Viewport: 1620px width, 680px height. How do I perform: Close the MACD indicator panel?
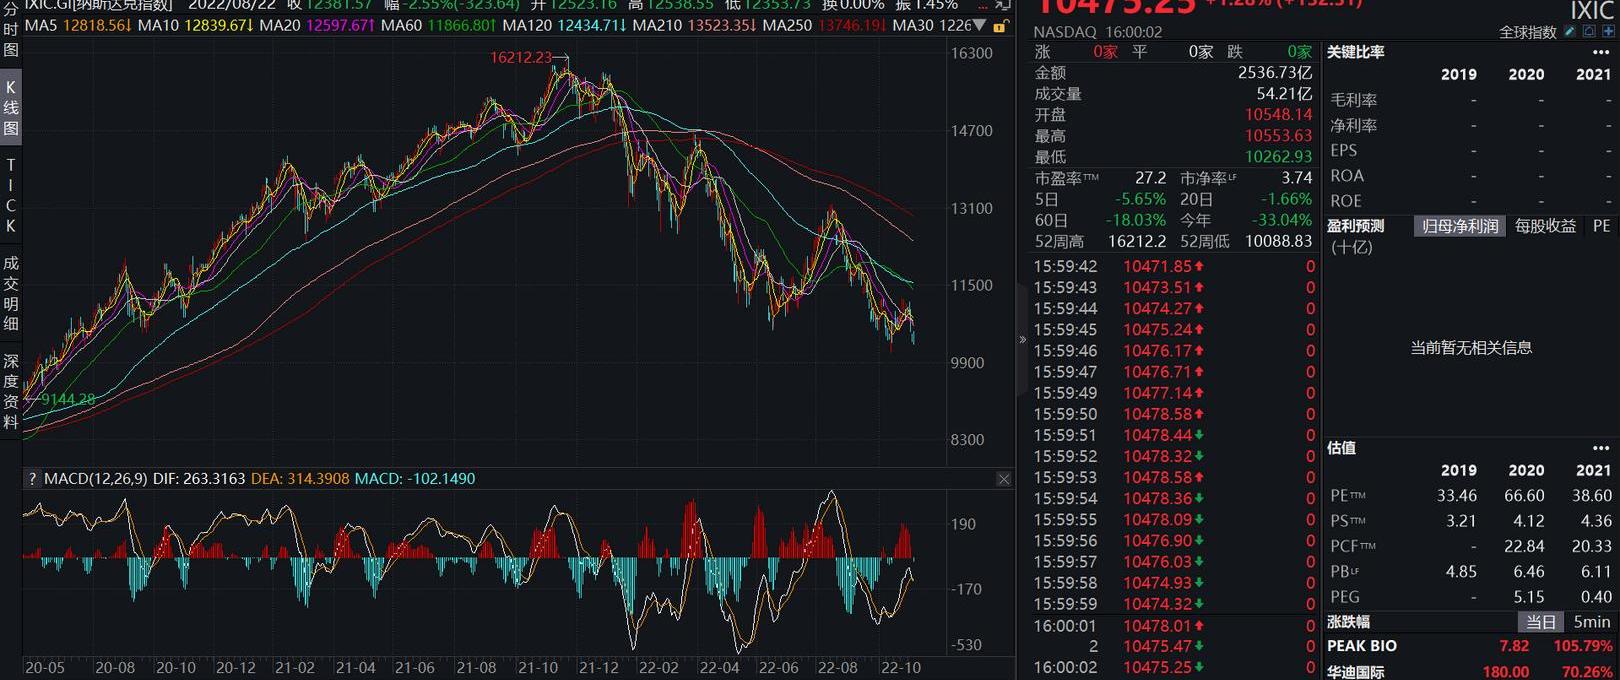pyautogui.click(x=1003, y=480)
